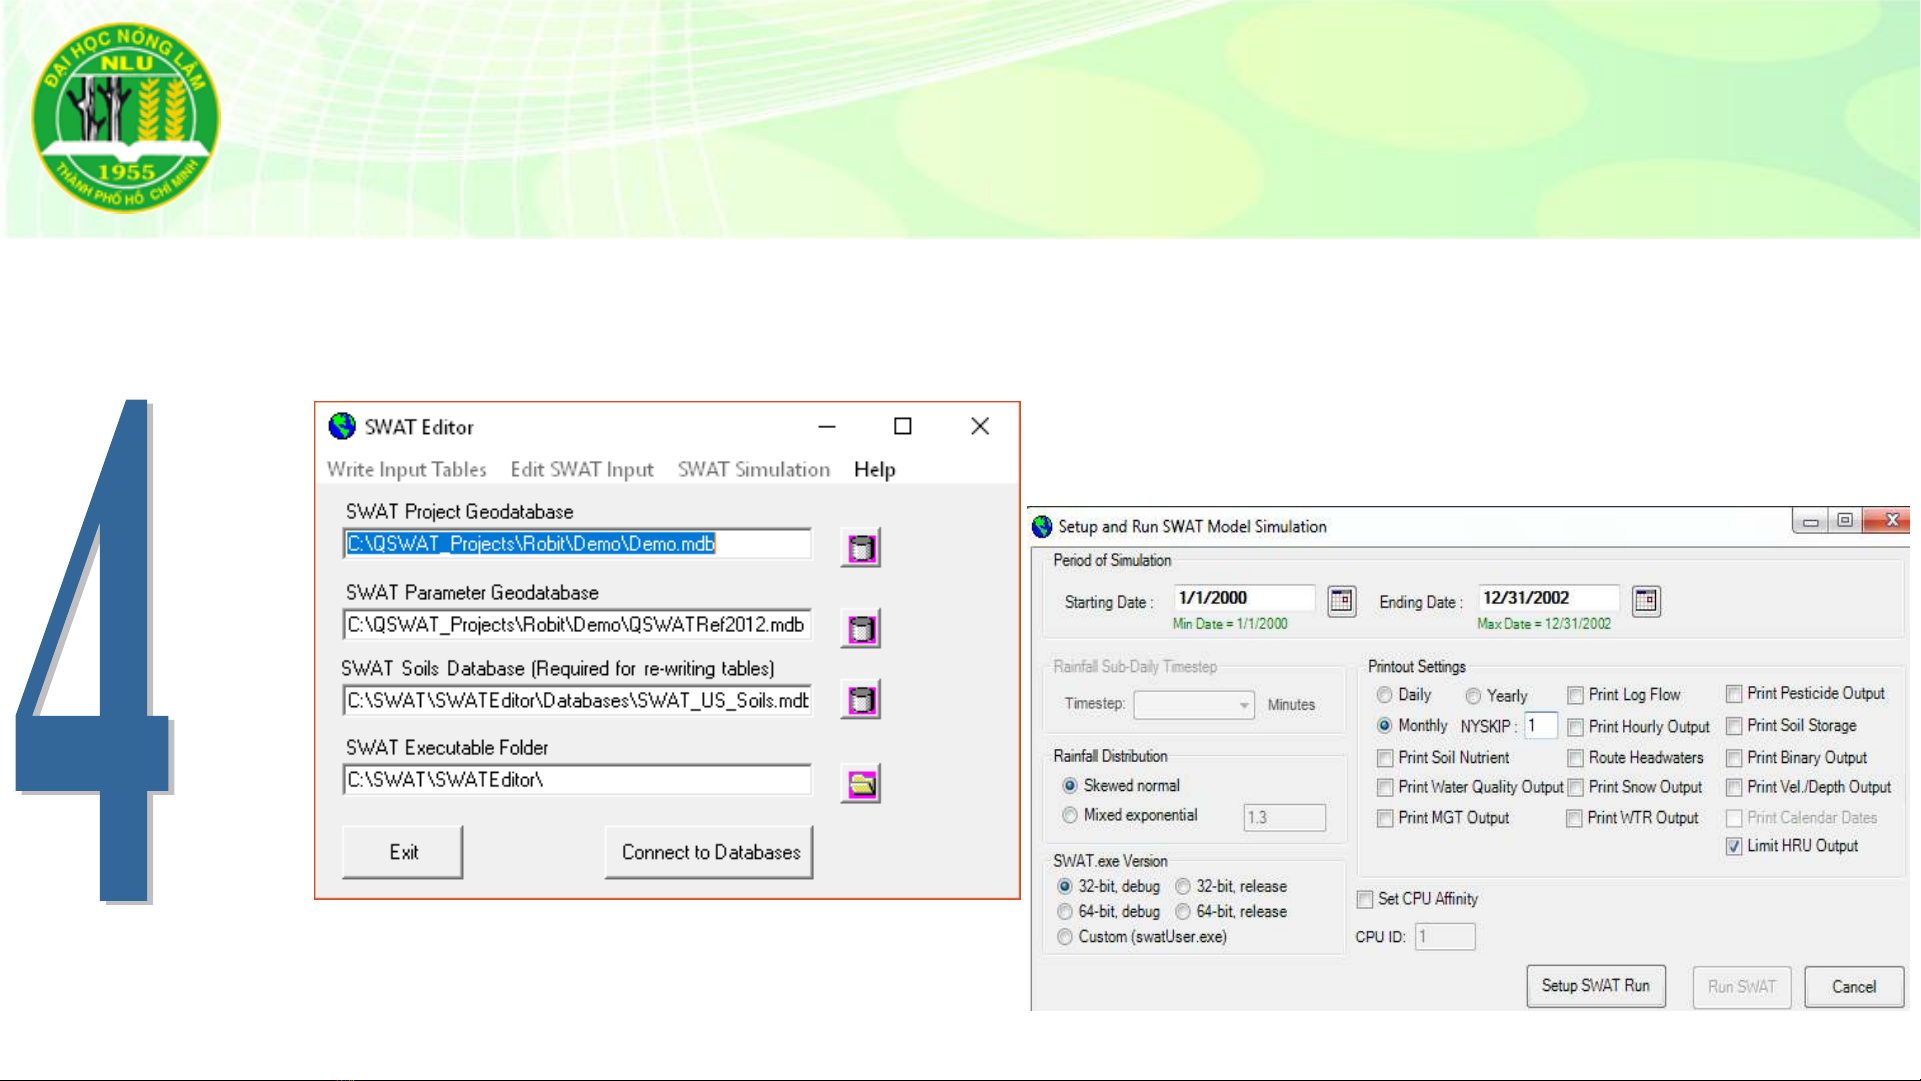Click the Exit button

pos(403,852)
